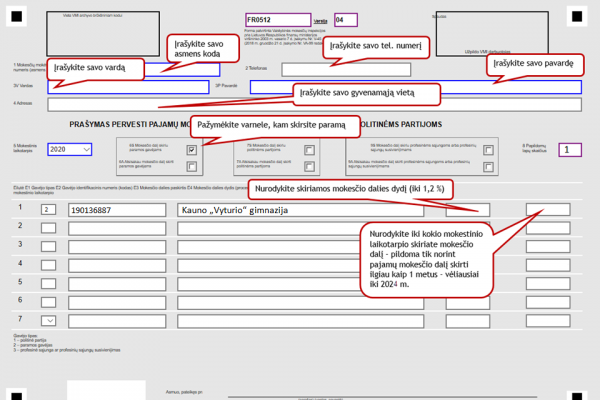The width and height of the screenshot is (600, 400).
Task: Click the recipient code field in row 6
Action: (117, 302)
